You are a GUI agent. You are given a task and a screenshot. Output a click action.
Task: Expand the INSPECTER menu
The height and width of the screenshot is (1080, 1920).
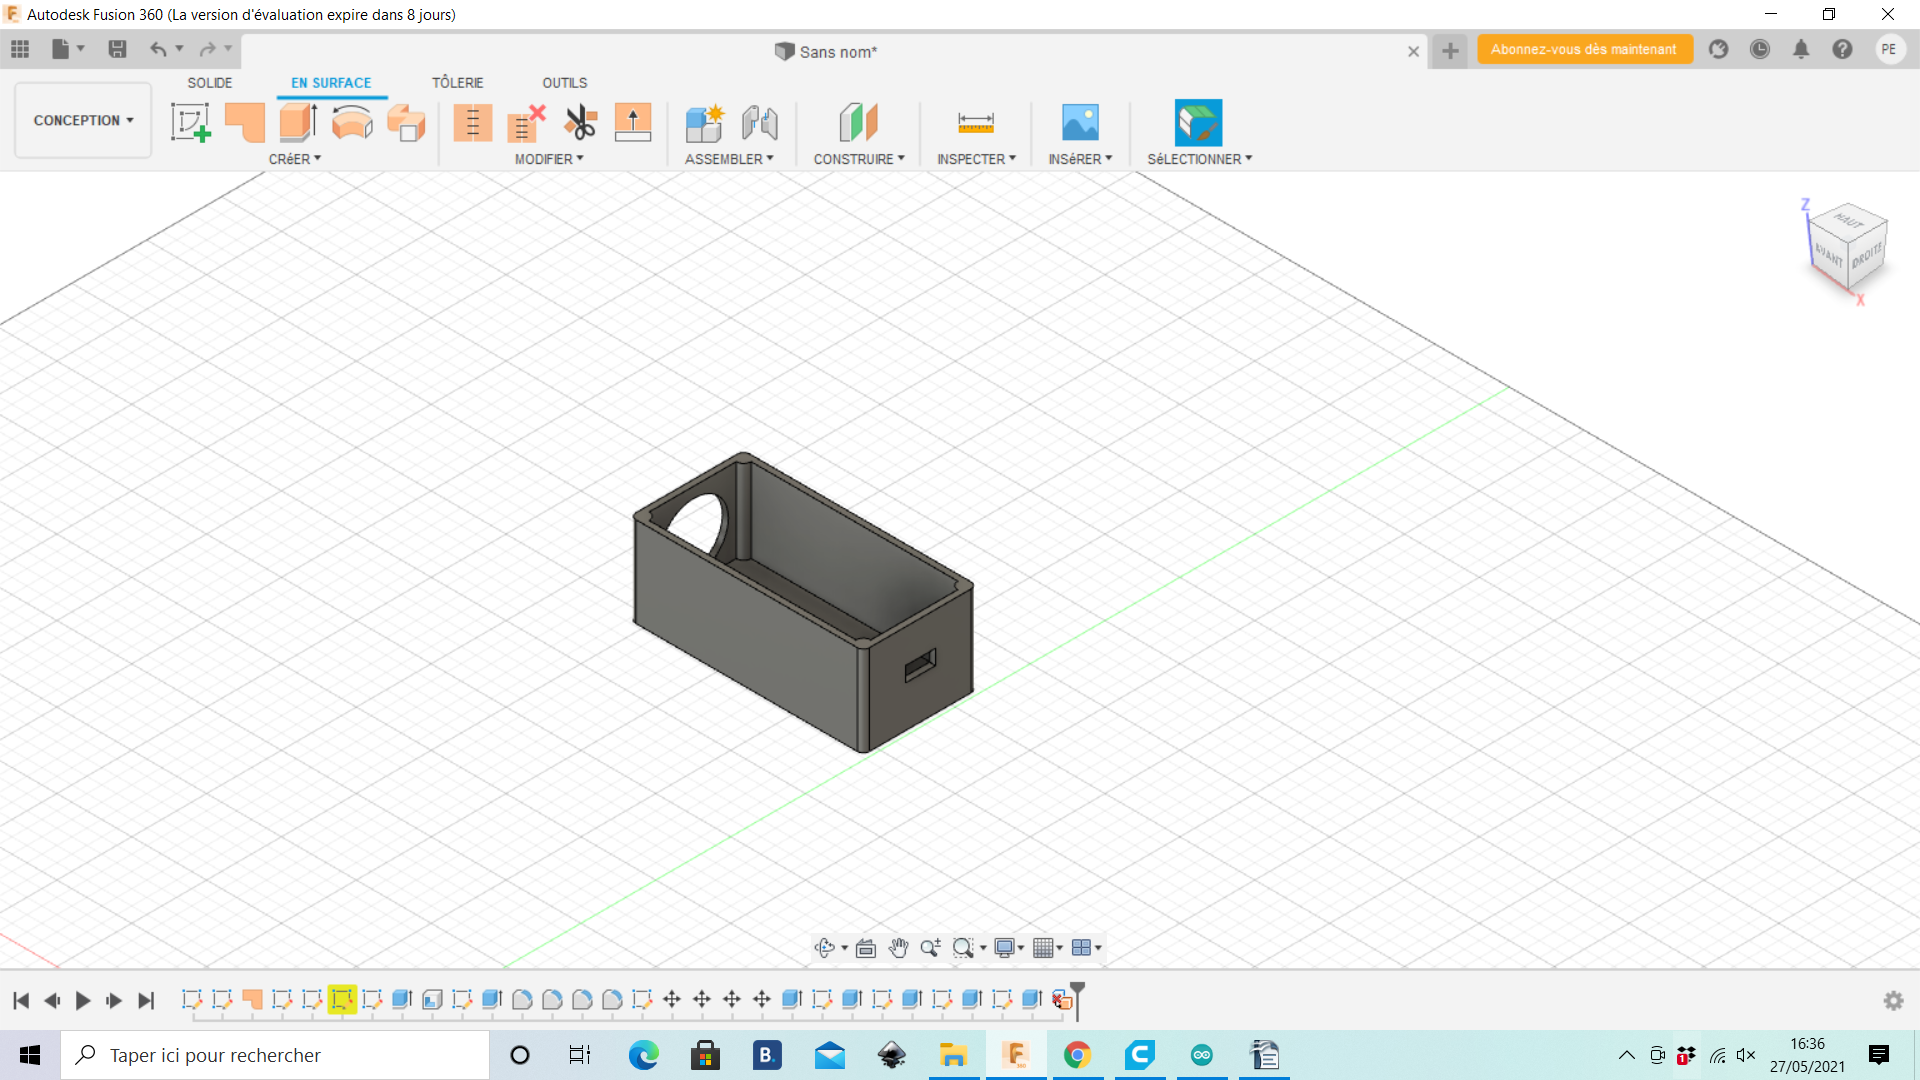[976, 159]
